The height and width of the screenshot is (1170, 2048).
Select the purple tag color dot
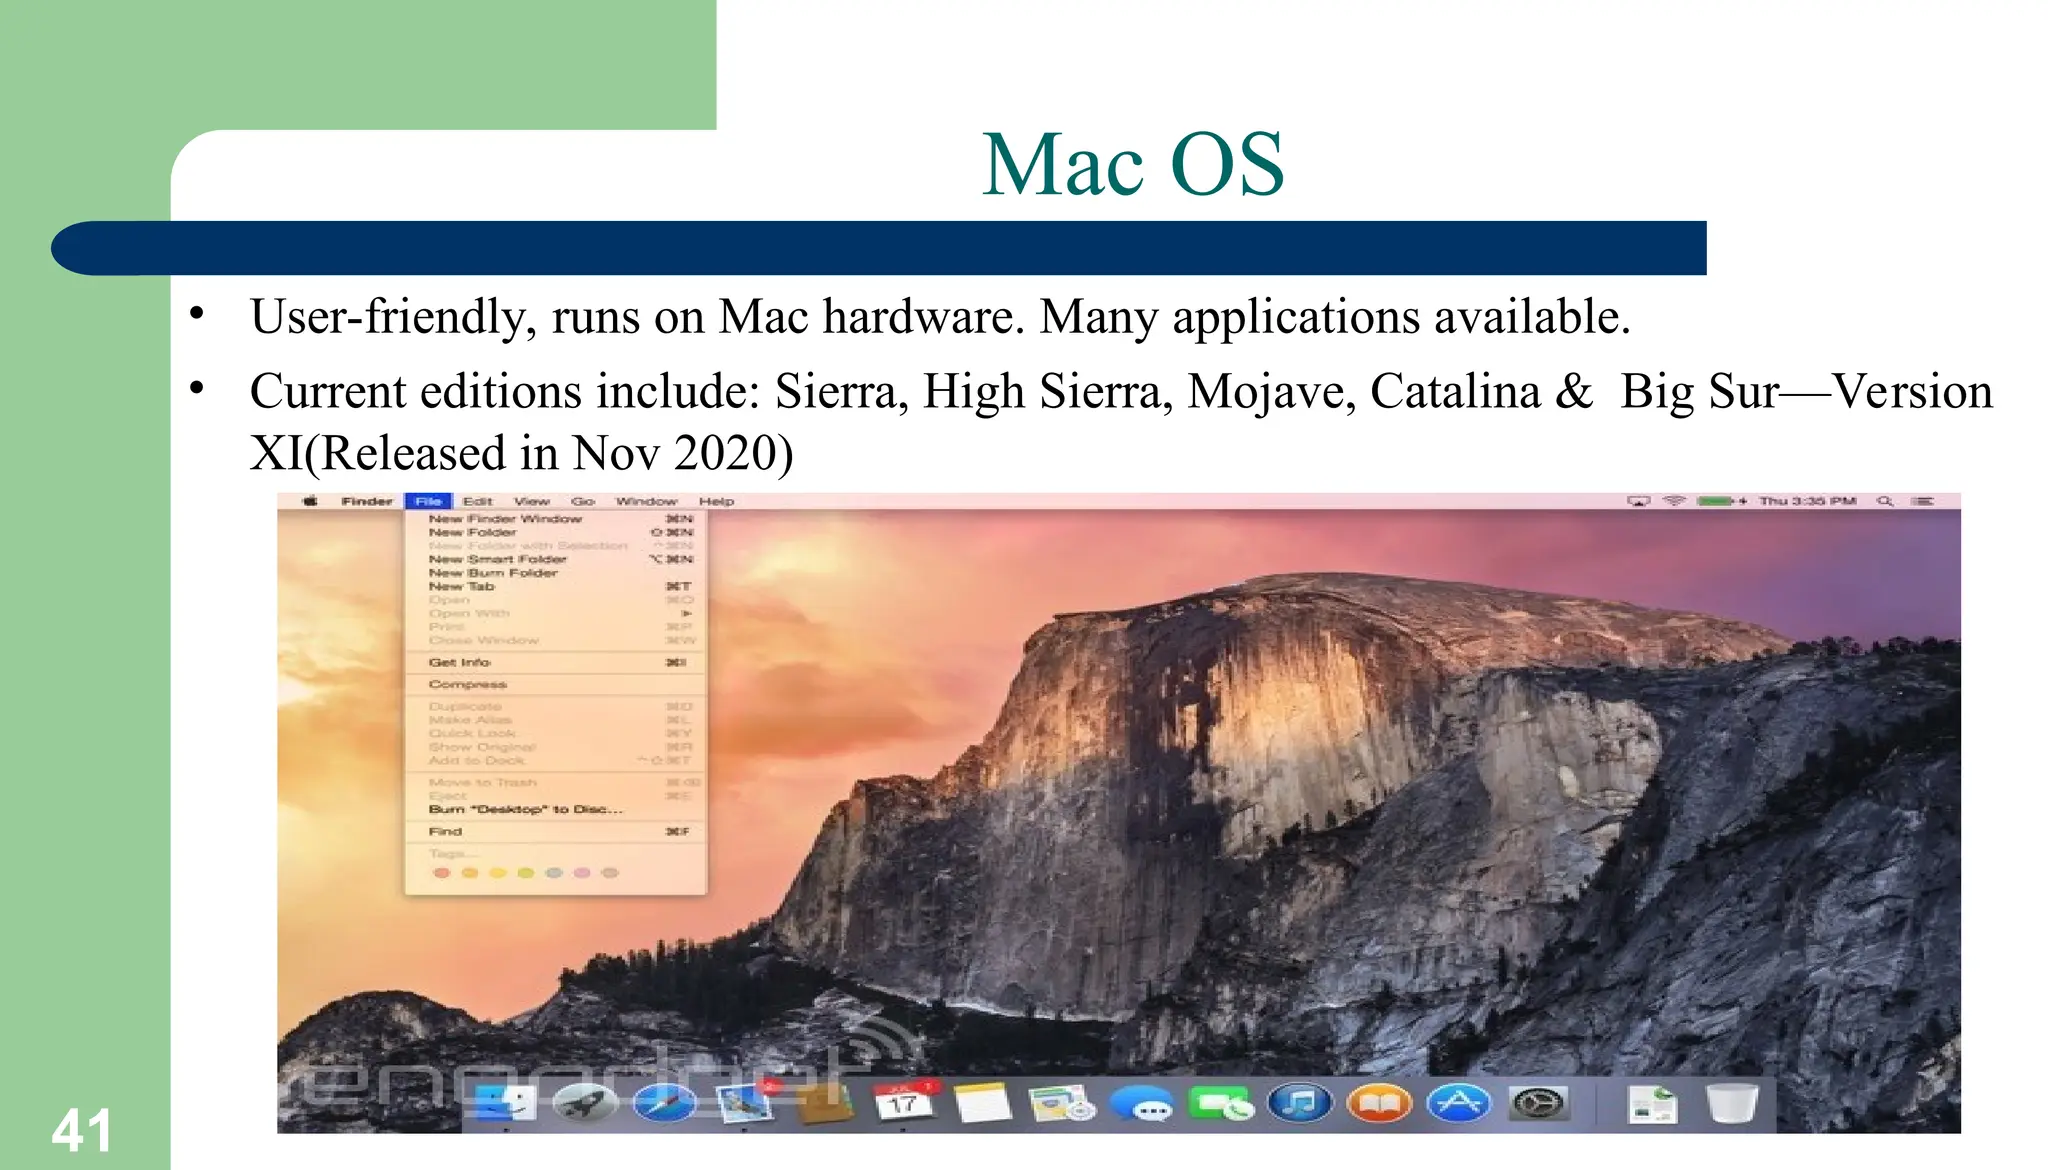click(x=581, y=873)
